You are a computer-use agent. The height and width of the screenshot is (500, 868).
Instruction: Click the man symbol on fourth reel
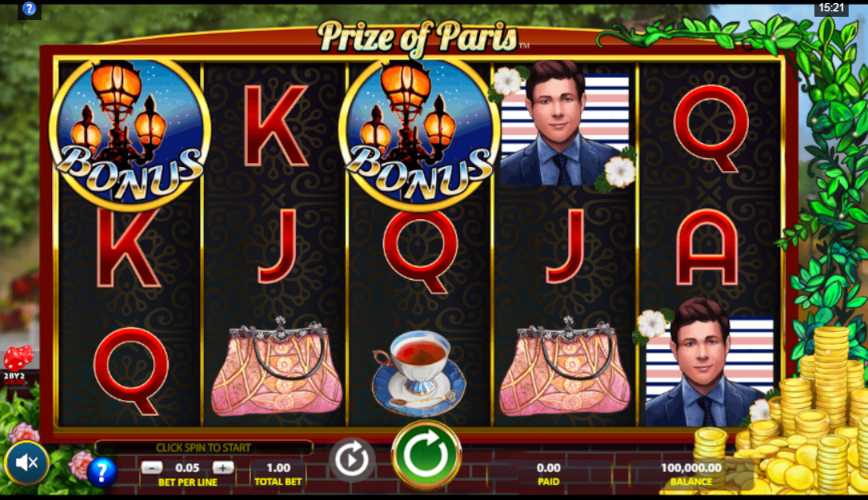coord(563,125)
